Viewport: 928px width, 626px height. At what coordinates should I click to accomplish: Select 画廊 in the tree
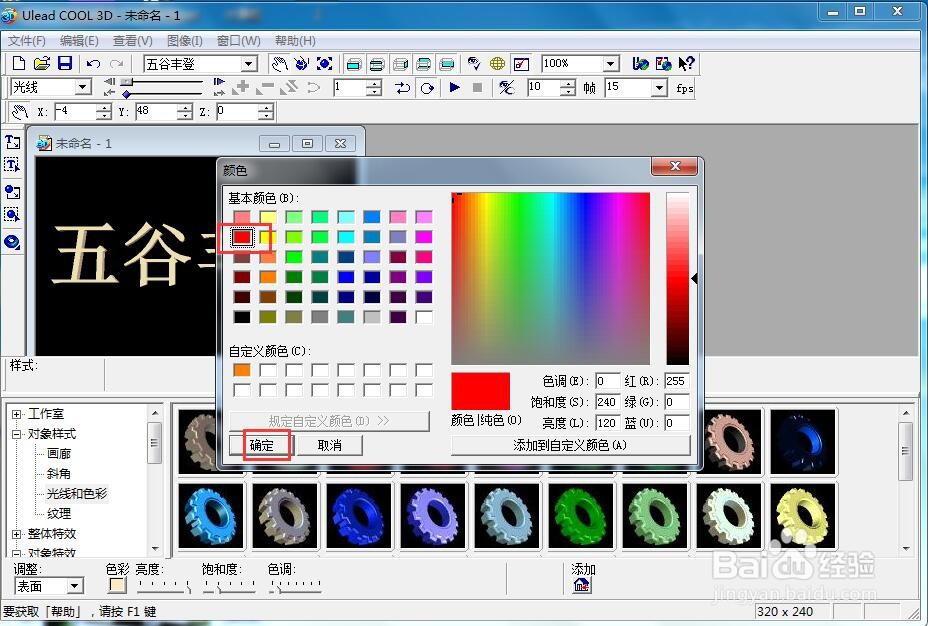tap(59, 454)
